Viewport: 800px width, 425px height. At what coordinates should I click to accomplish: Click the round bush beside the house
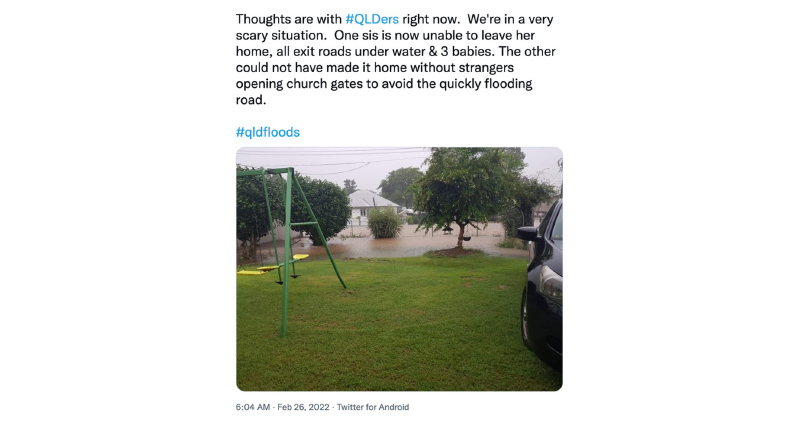pyautogui.click(x=385, y=222)
